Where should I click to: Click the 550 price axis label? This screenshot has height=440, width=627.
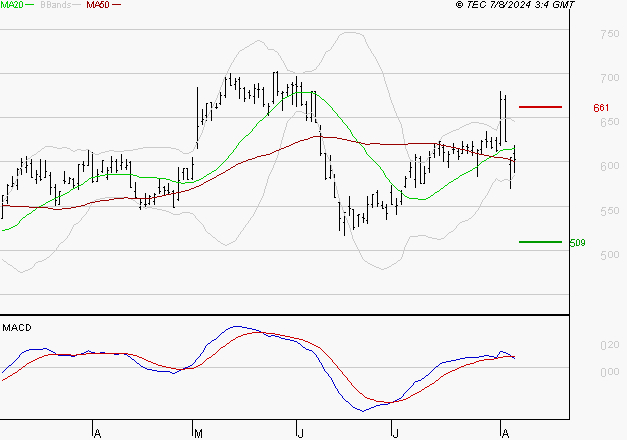[x=609, y=211]
